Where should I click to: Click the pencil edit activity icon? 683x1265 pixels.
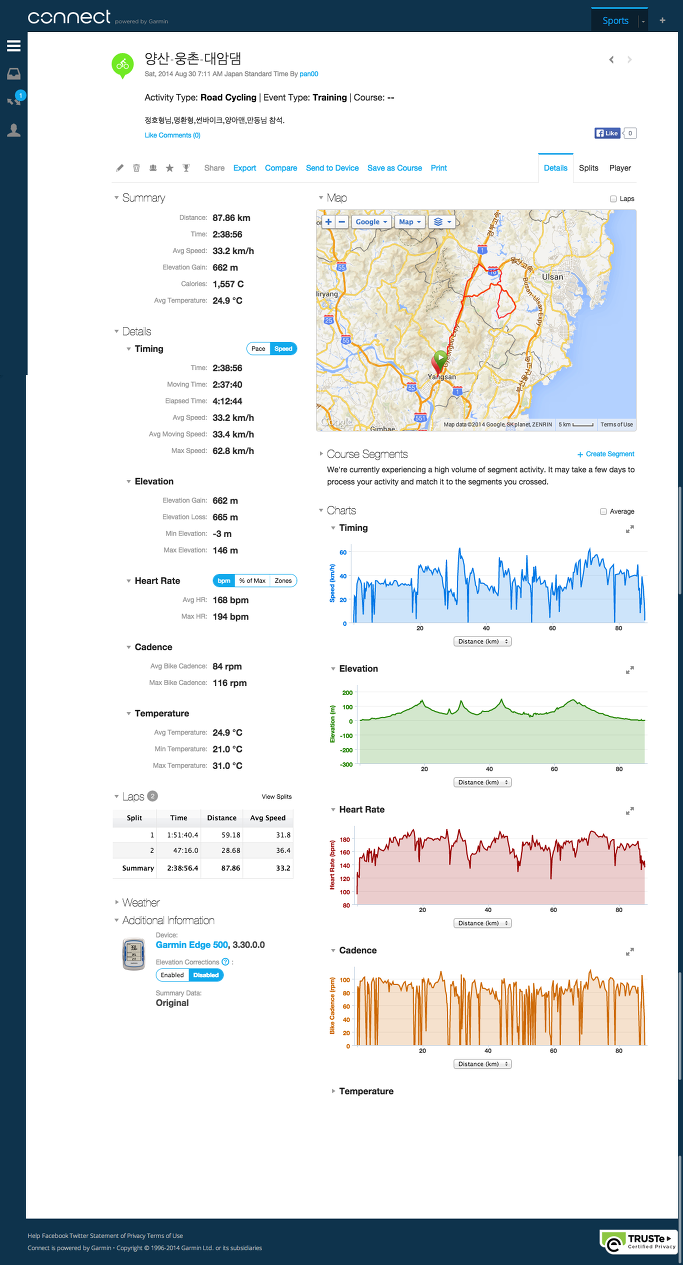click(120, 168)
